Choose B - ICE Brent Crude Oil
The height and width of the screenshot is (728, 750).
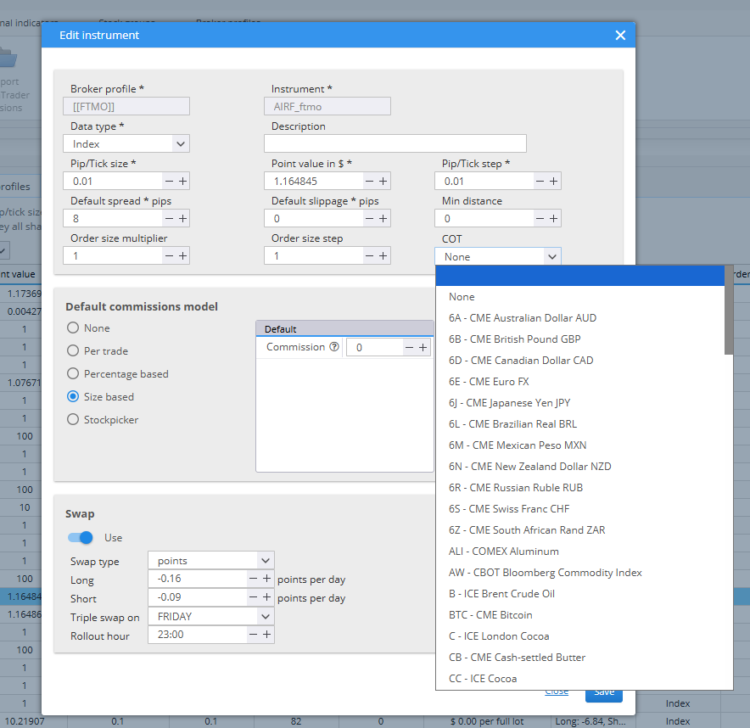580,594
